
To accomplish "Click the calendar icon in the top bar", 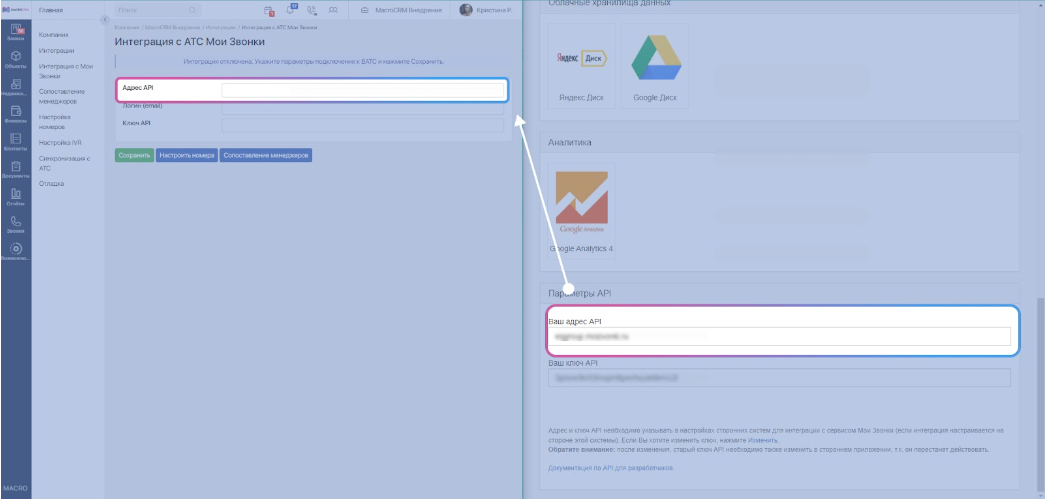I will pos(268,10).
